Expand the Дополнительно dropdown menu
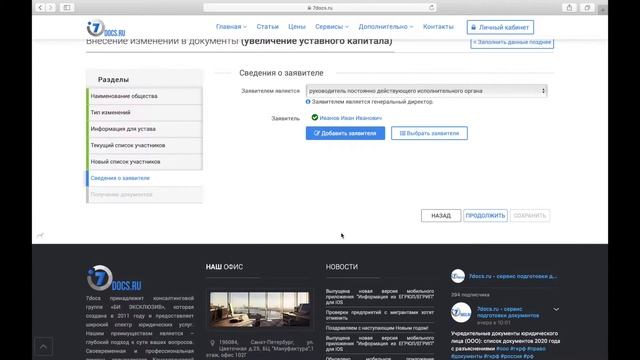Screen dimensions: 640x360 [x=386, y=27]
